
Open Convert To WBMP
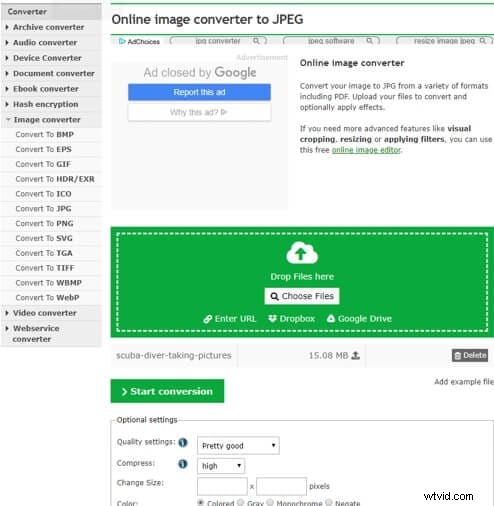[48, 283]
